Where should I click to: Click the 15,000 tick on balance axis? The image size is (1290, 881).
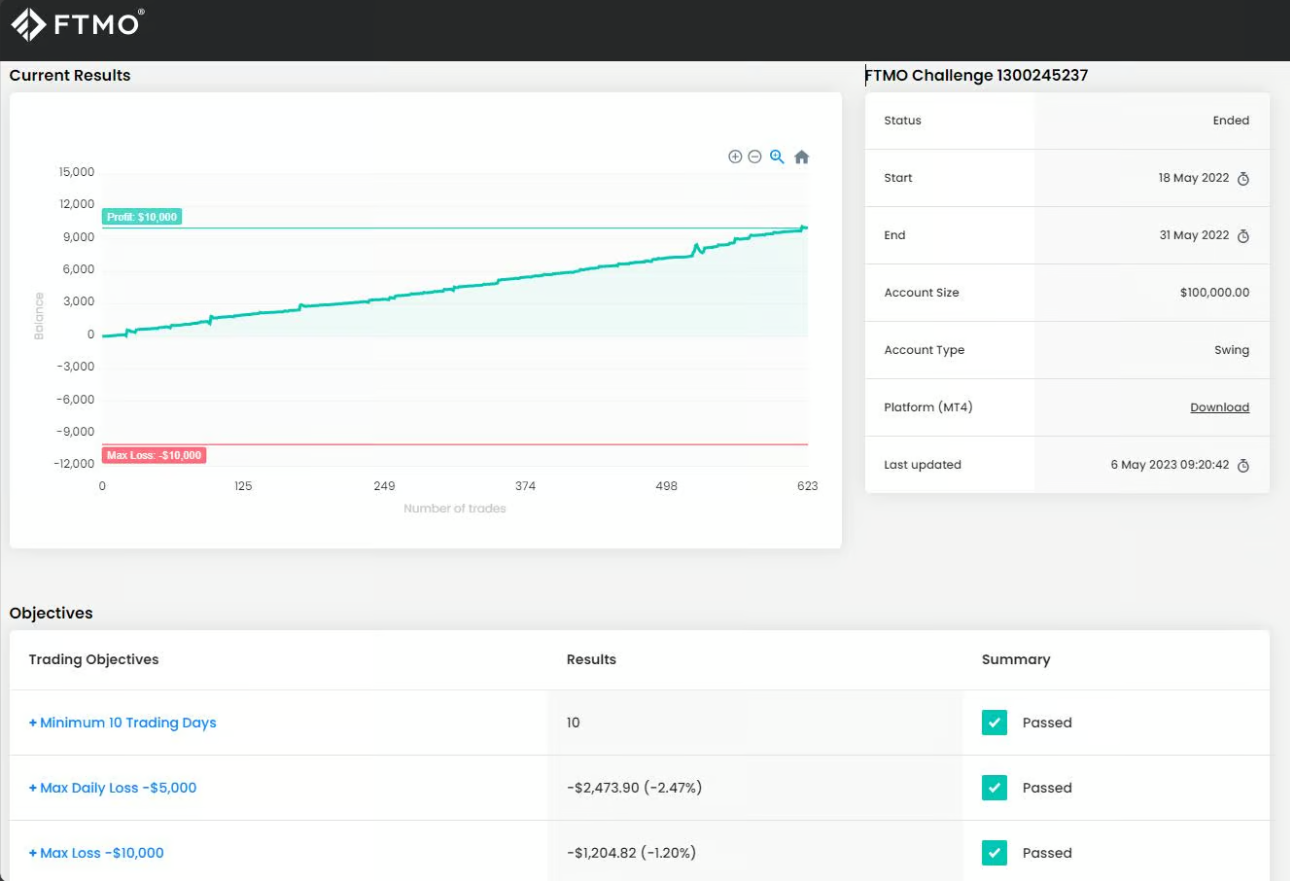(76, 172)
